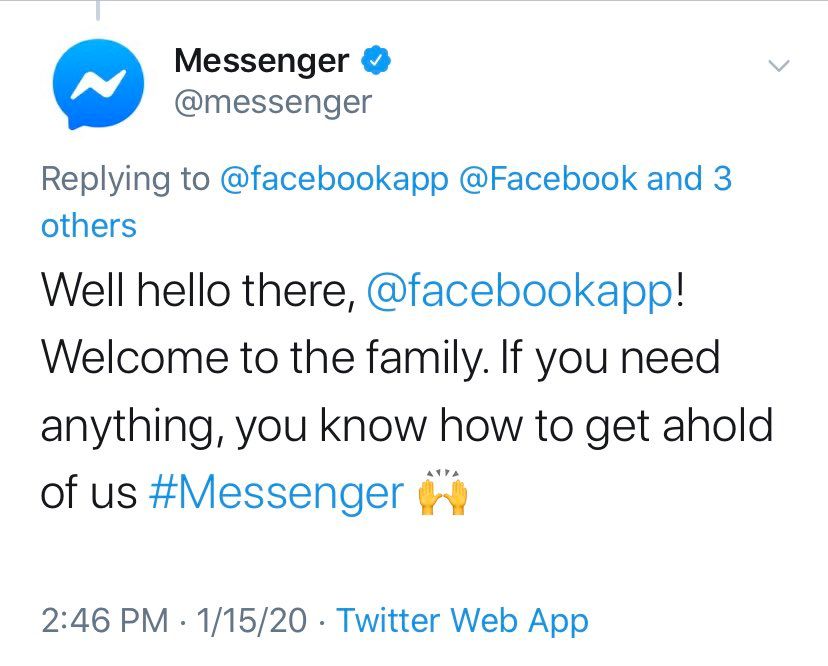
Task: Open the #Messenger hashtag
Action: (x=275, y=493)
